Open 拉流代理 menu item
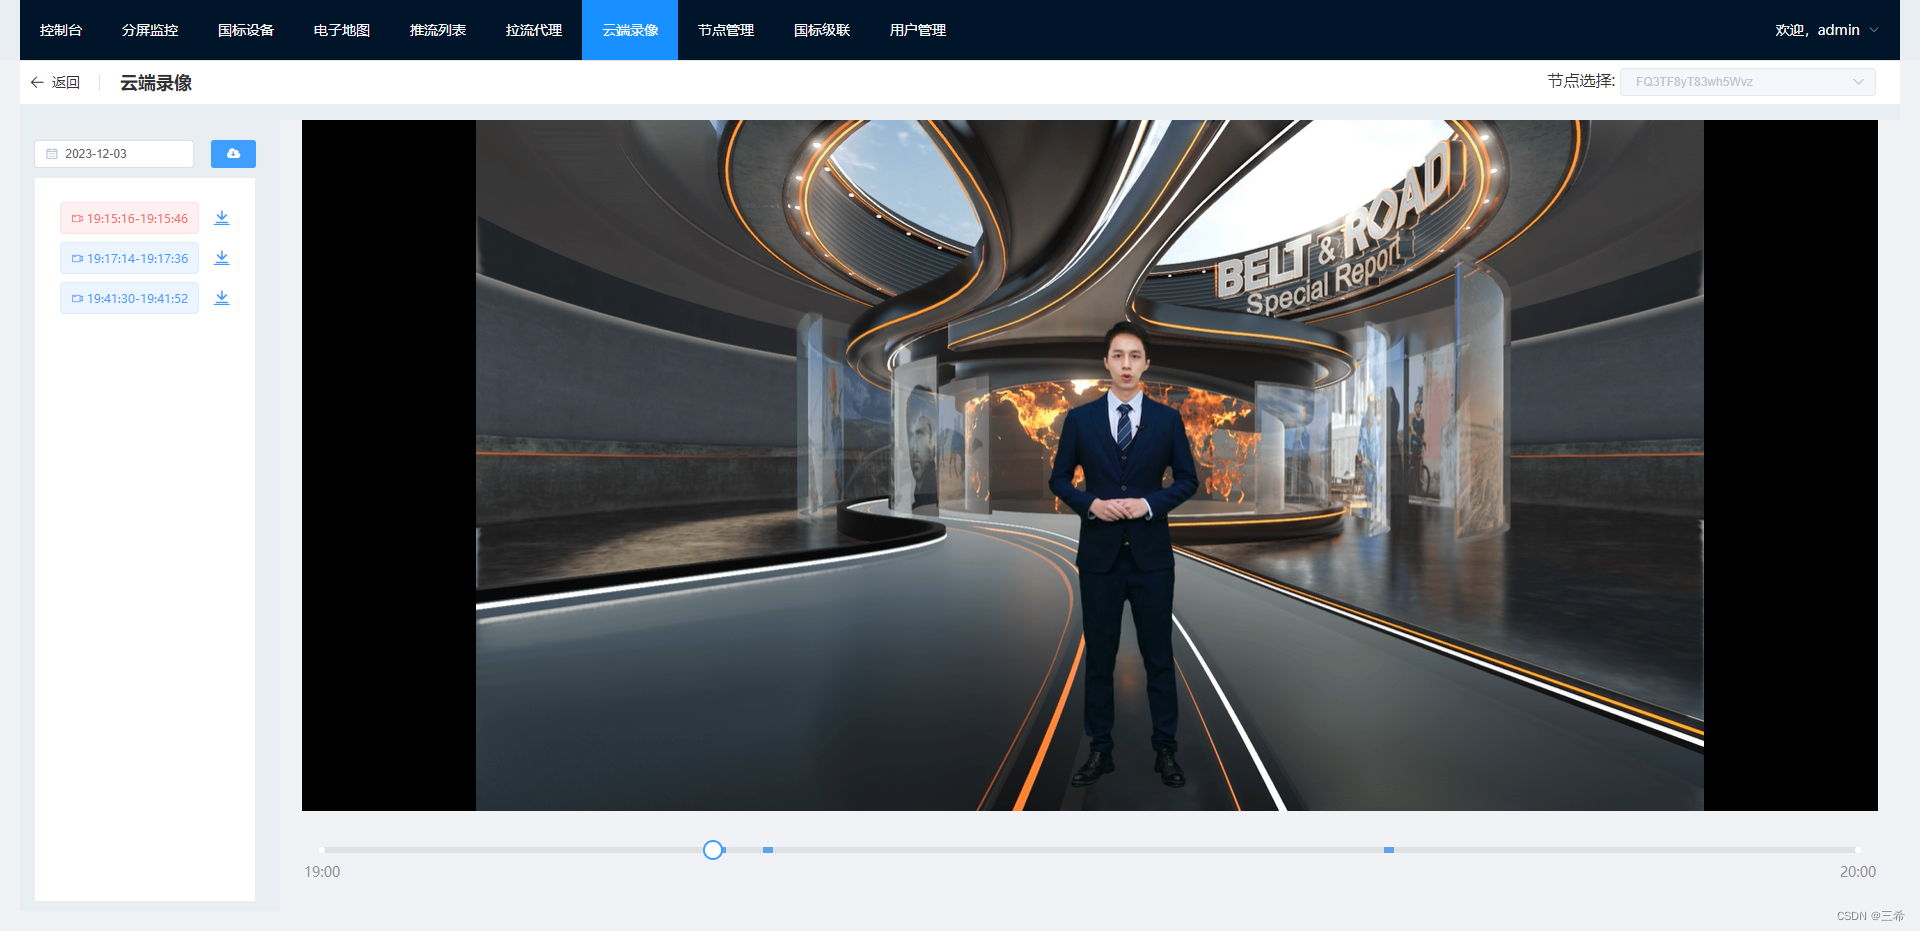This screenshot has width=1920, height=931. tap(534, 30)
